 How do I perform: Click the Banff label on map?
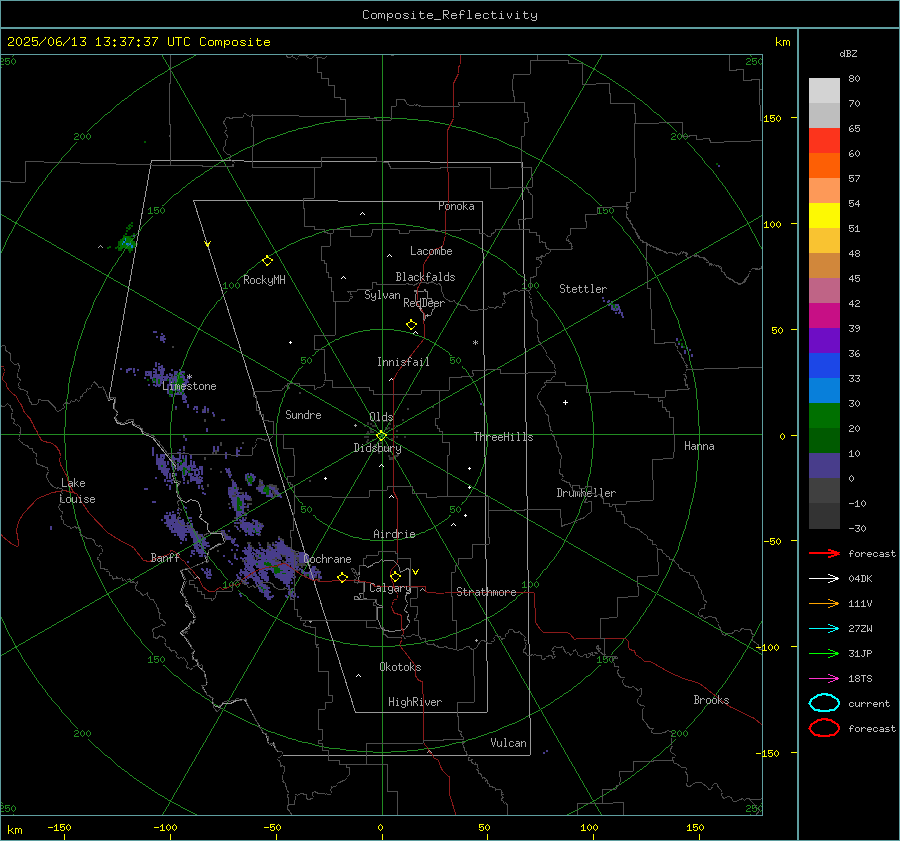point(165,557)
